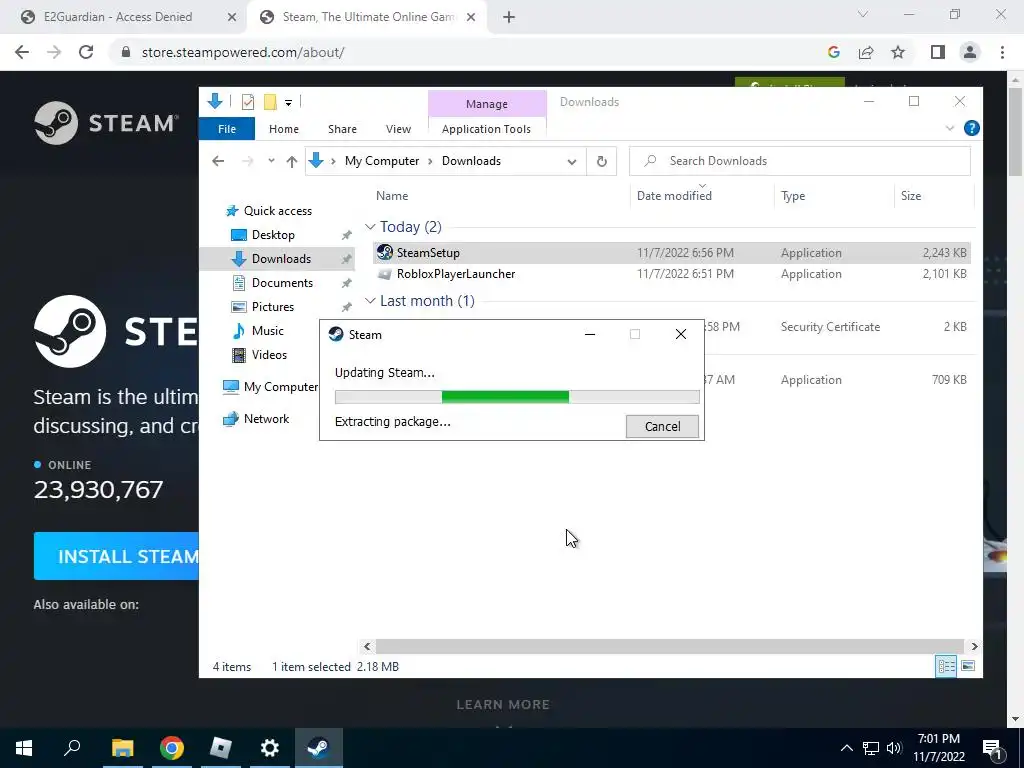Open volume control in system tray
1024x768 pixels.
(x=895, y=748)
